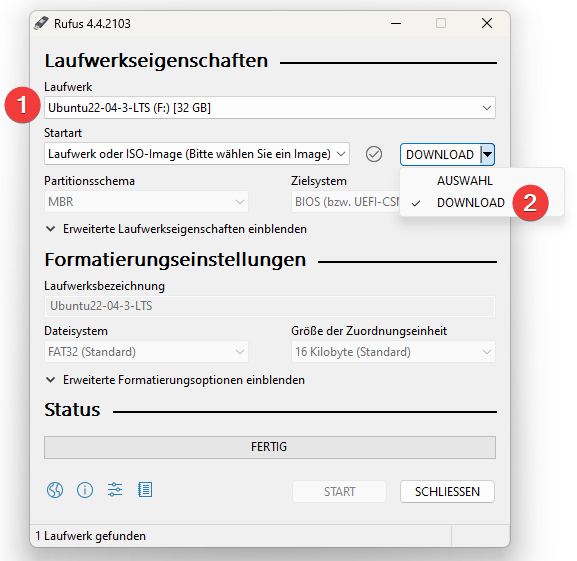Open the Startart boot selection dropdown
This screenshot has height=561, width=577.
pyautogui.click(x=197, y=154)
